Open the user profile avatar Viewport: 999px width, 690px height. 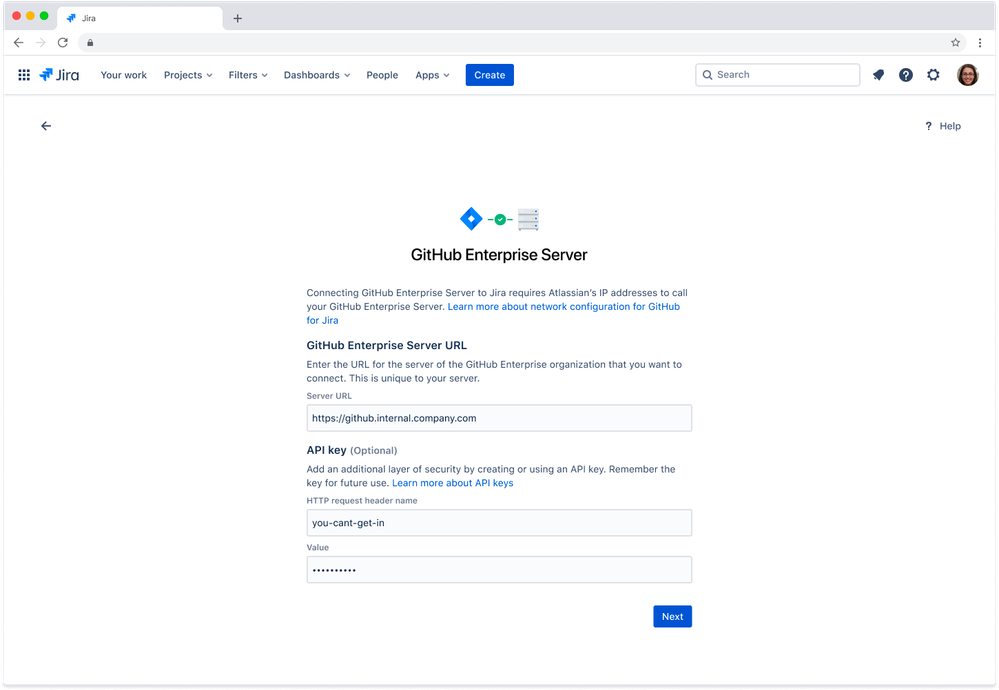pyautogui.click(x=967, y=75)
